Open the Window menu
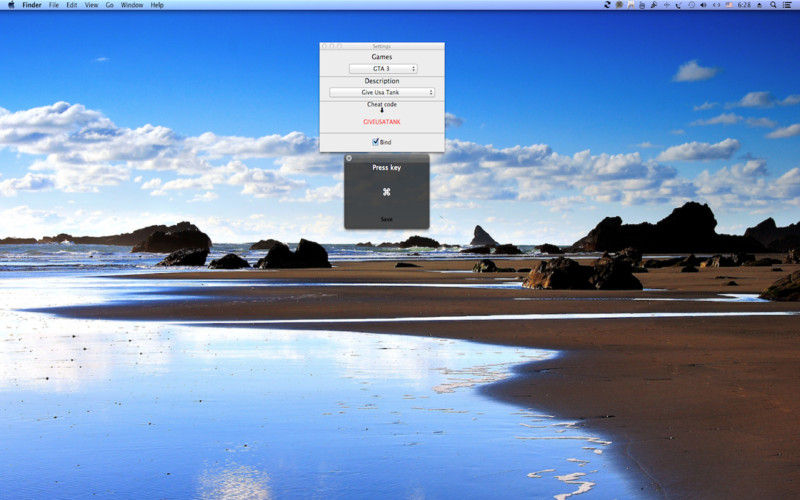The image size is (800, 500). click(132, 5)
